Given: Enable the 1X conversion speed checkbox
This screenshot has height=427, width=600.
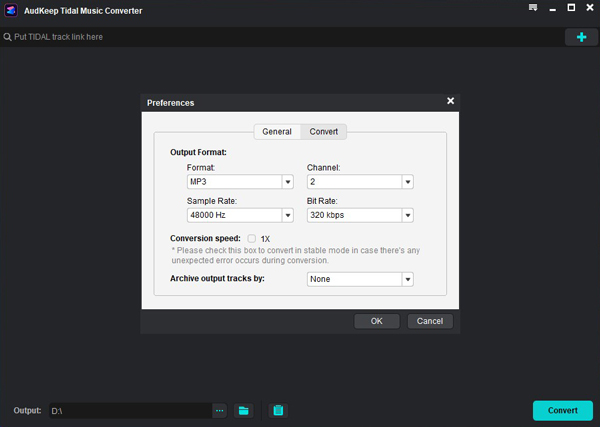Looking at the screenshot, I should click(x=251, y=238).
